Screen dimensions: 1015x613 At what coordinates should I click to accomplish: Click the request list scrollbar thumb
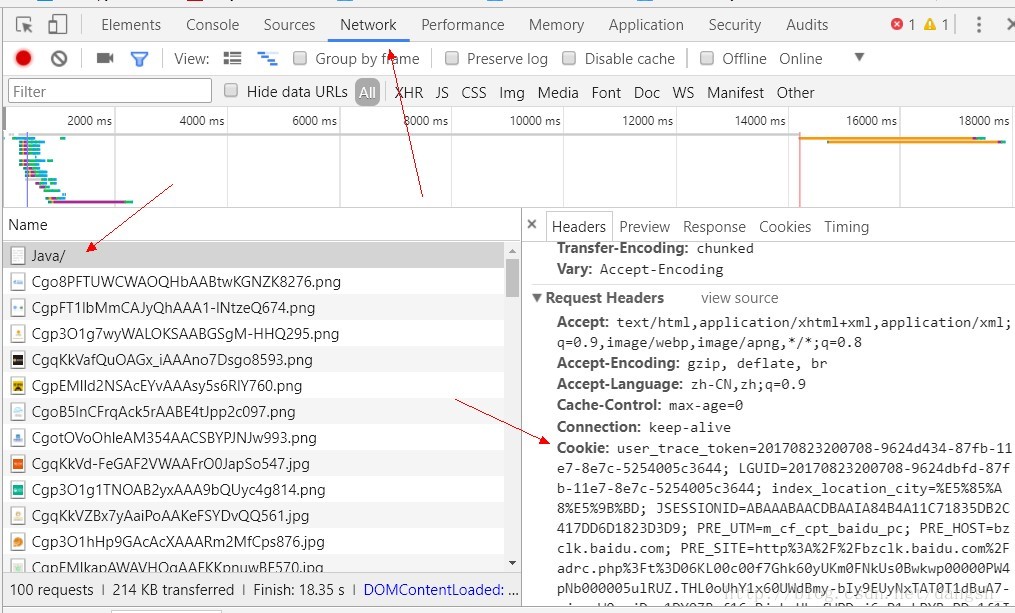tap(512, 277)
